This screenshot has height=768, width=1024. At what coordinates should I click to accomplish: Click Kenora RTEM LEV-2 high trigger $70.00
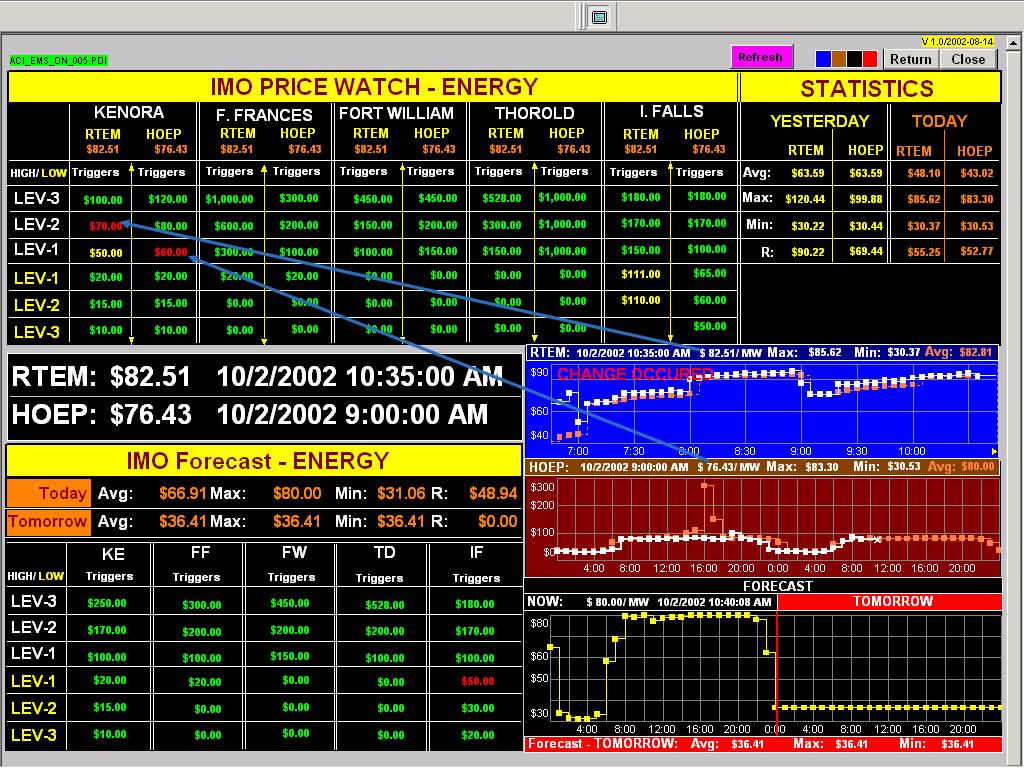(105, 226)
